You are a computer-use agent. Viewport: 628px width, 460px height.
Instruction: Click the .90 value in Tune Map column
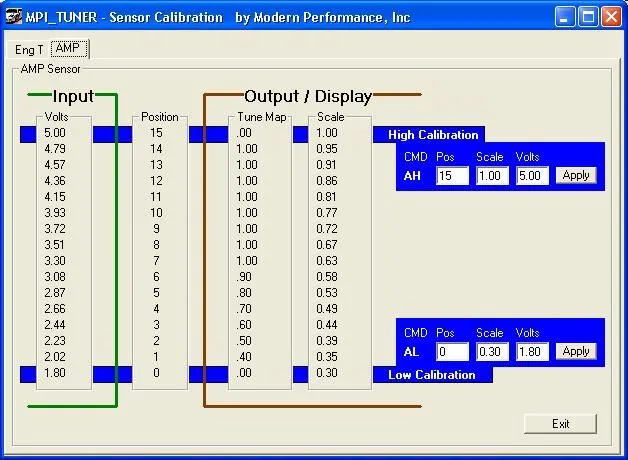pos(246,277)
